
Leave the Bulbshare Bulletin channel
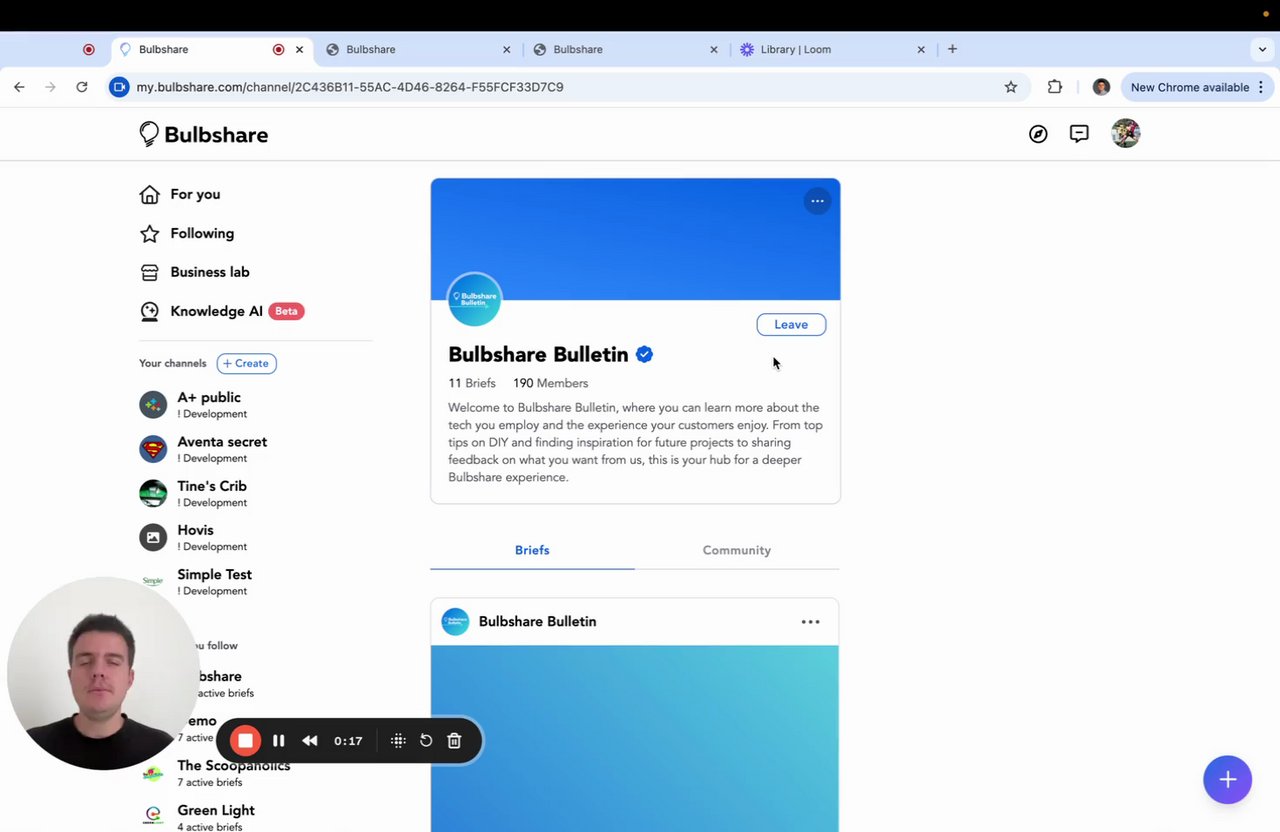[x=791, y=324]
